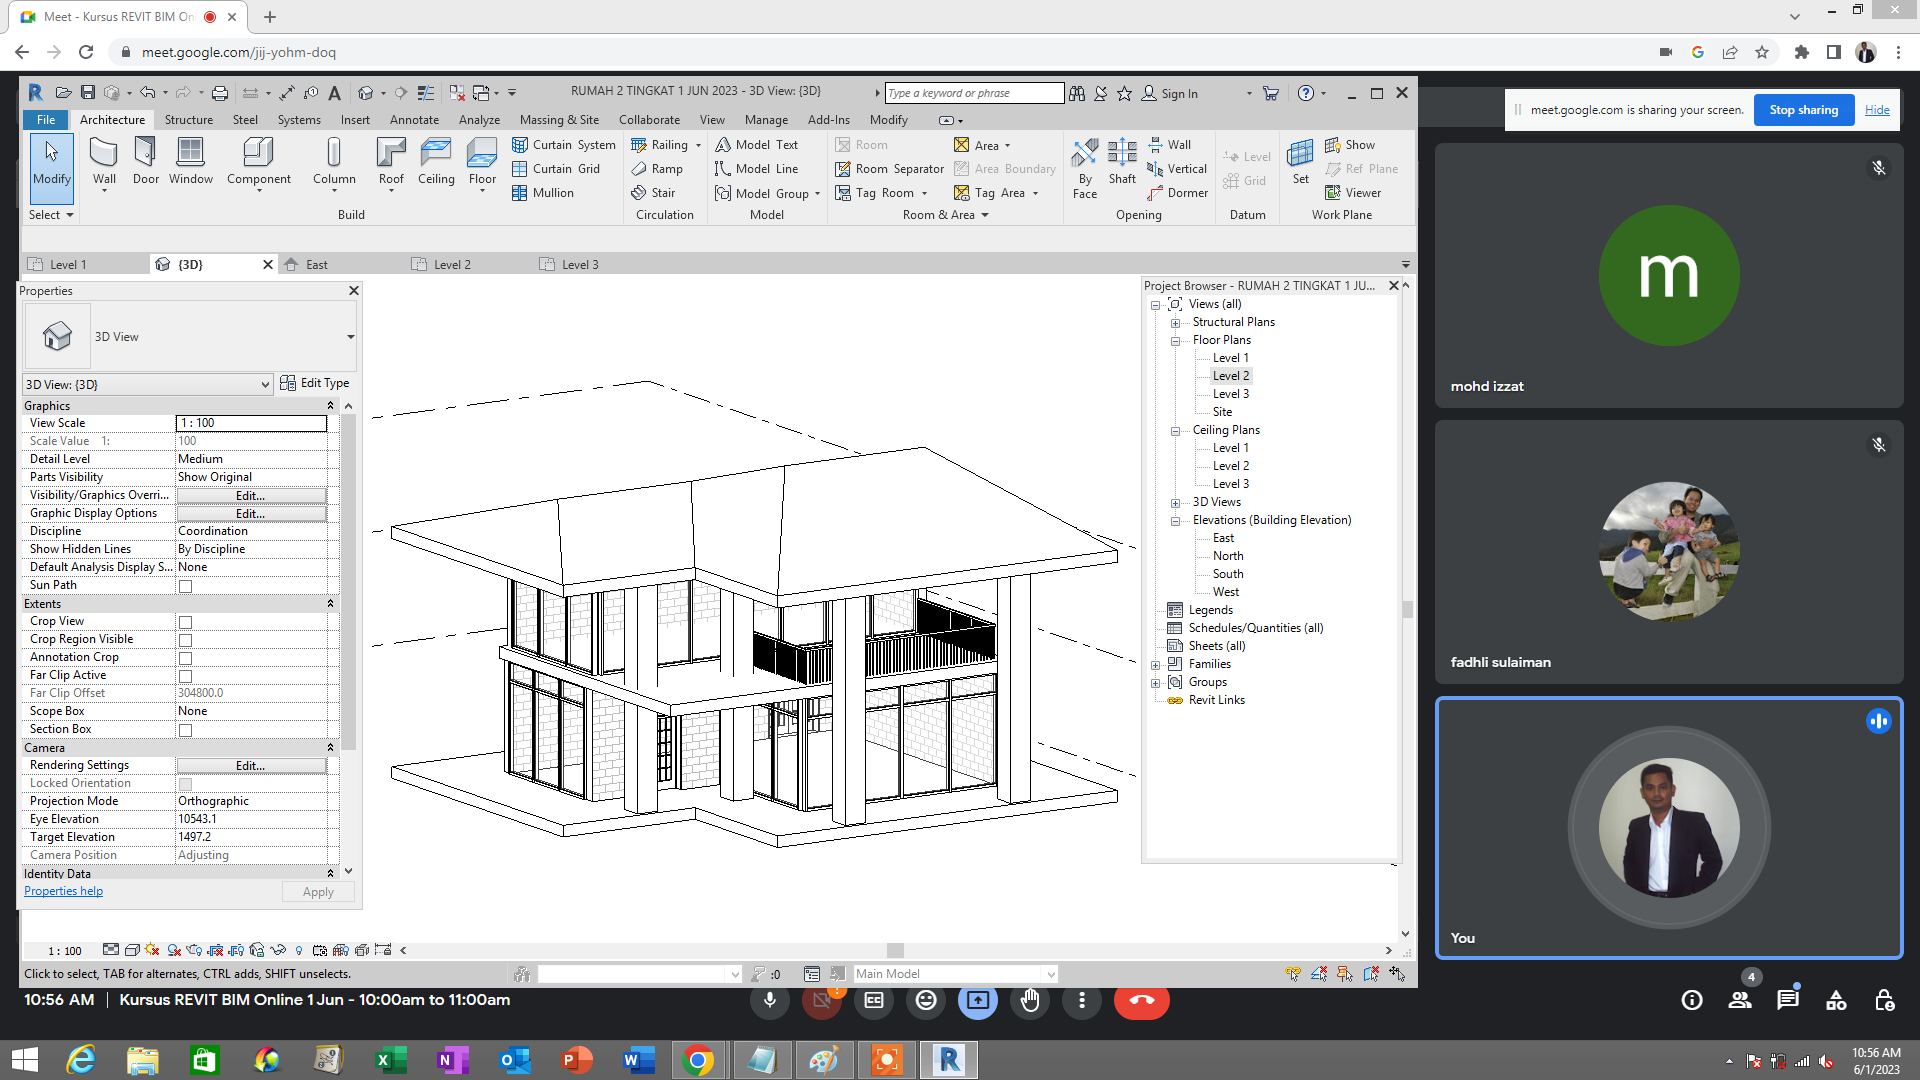The height and width of the screenshot is (1080, 1920).
Task: Select the Shaft opening tool
Action: (1122, 162)
